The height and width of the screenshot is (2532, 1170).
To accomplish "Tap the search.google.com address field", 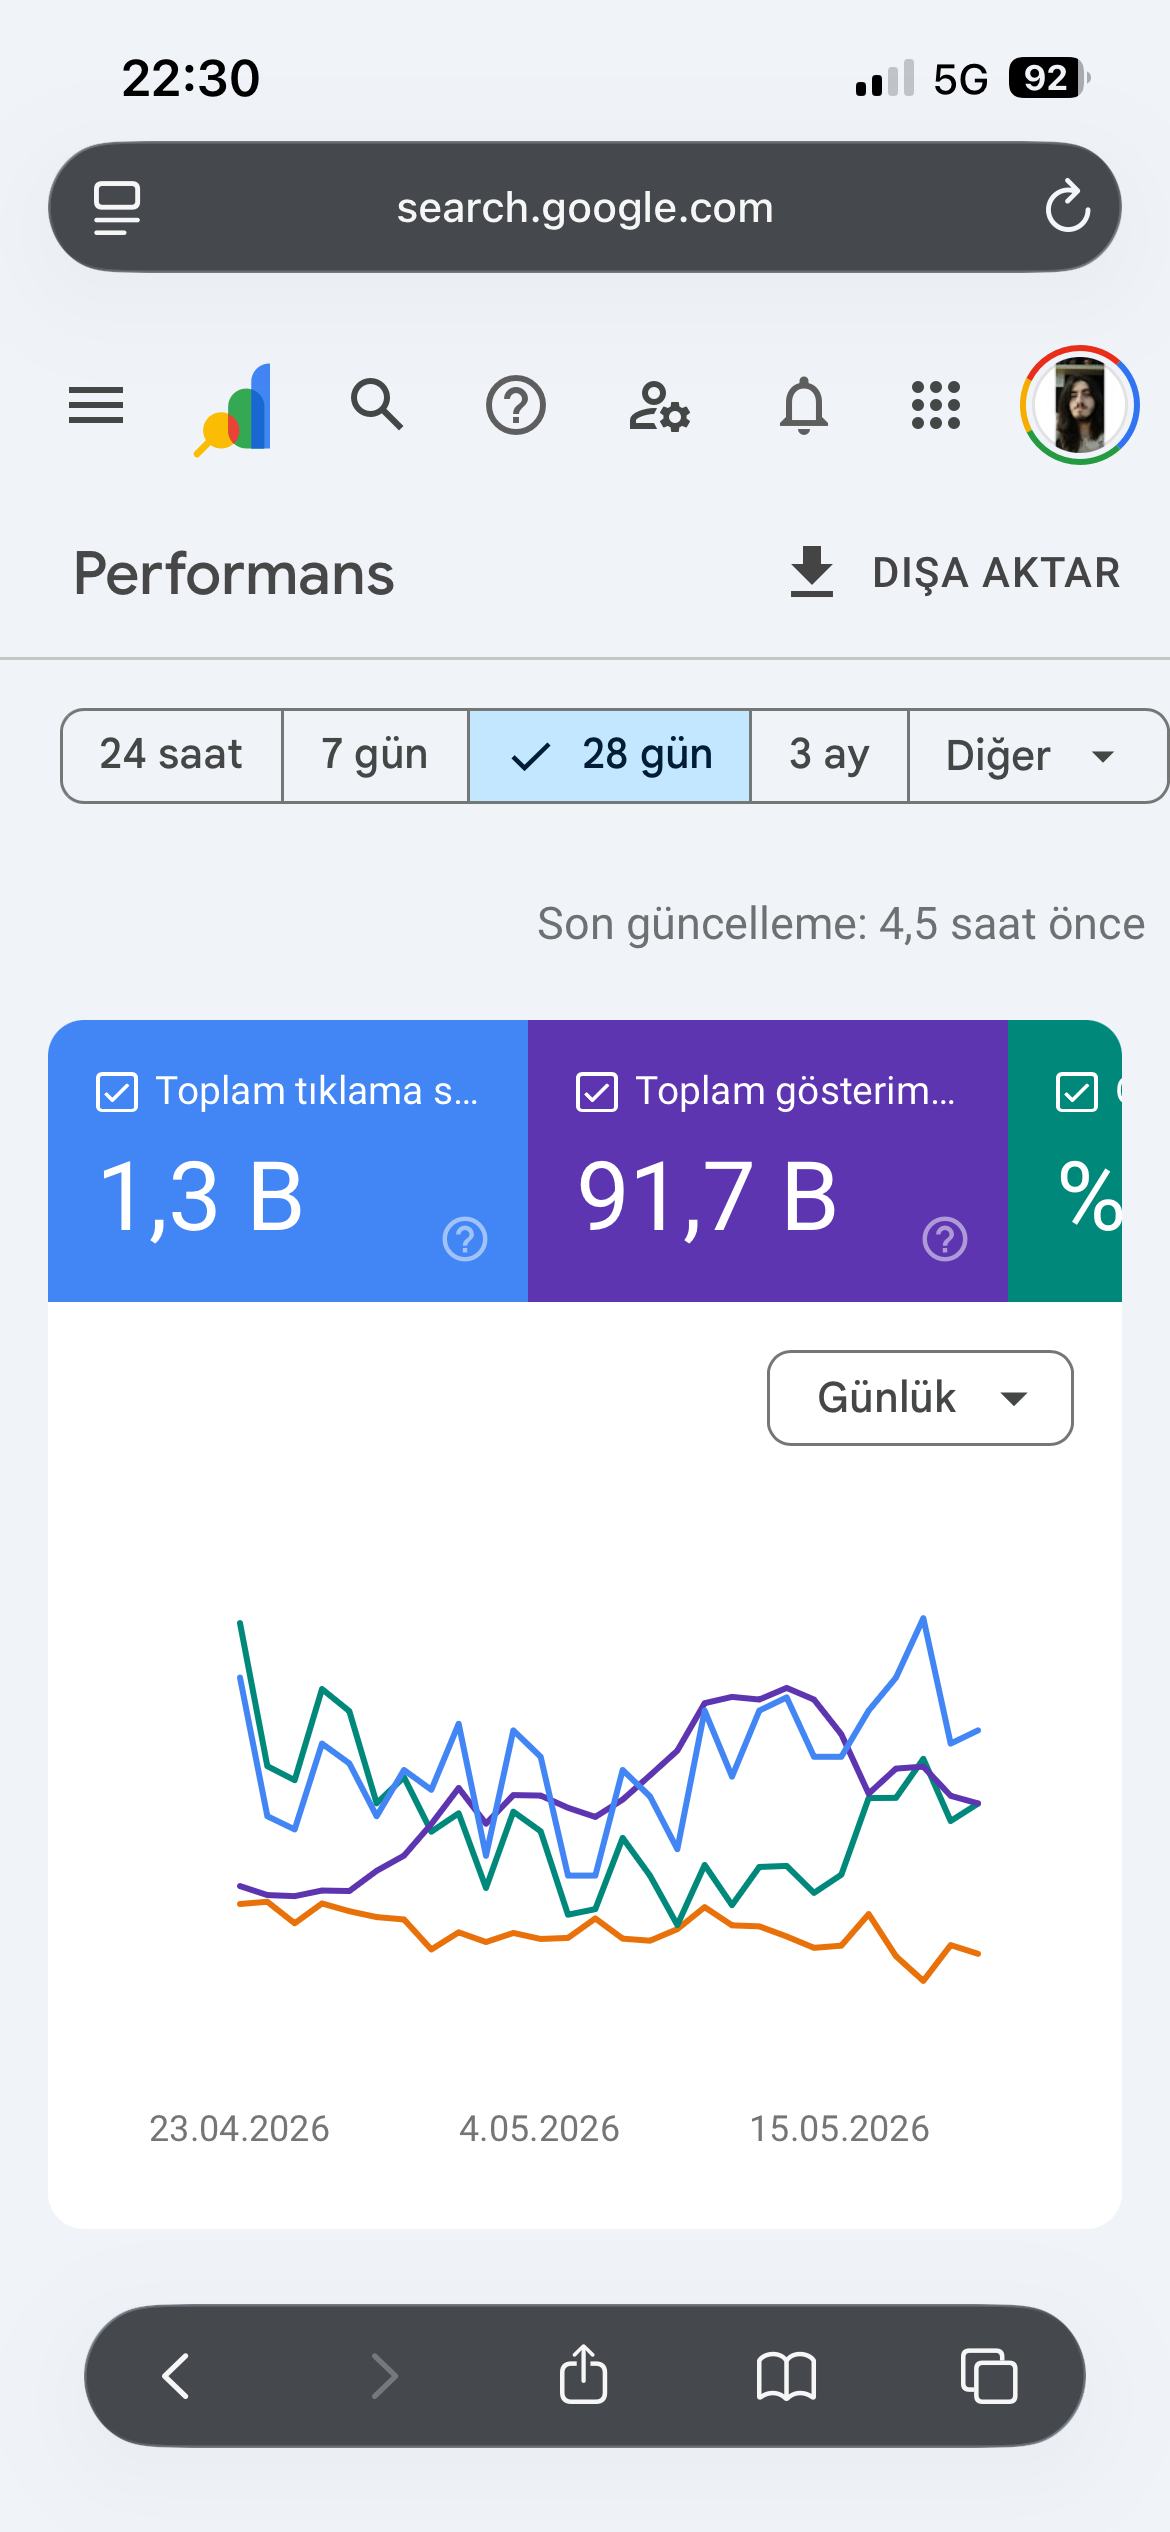I will tap(585, 207).
